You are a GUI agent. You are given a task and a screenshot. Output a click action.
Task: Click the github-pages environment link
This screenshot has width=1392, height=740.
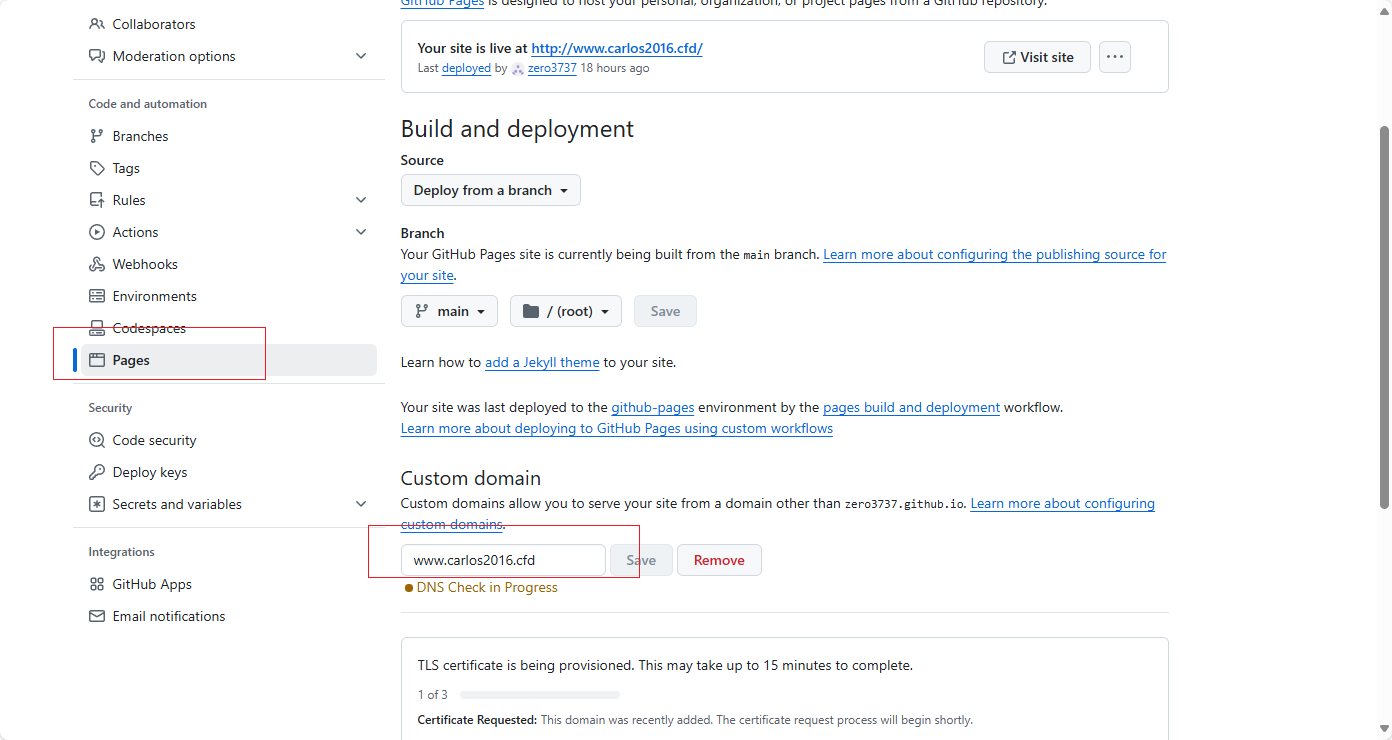[x=653, y=407]
